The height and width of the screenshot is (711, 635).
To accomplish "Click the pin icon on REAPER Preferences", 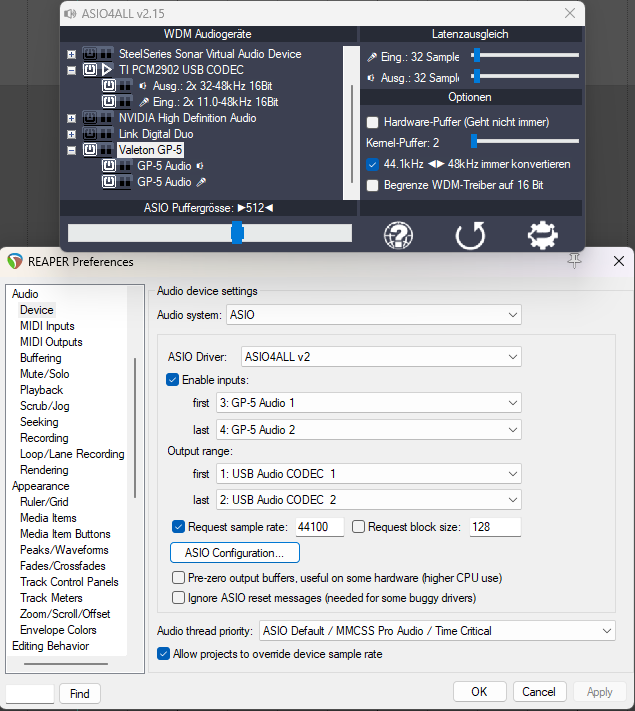I will (574, 261).
